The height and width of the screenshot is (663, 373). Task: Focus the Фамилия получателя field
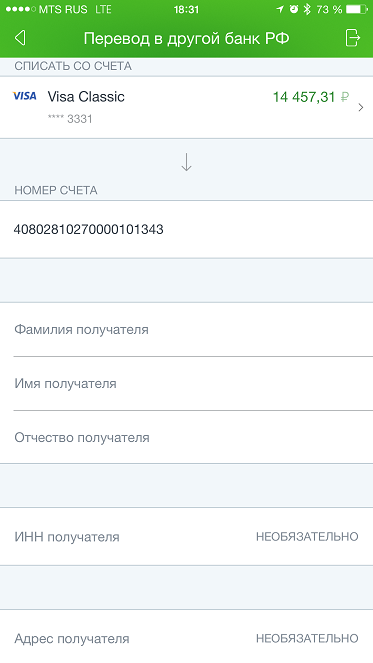[186, 329]
